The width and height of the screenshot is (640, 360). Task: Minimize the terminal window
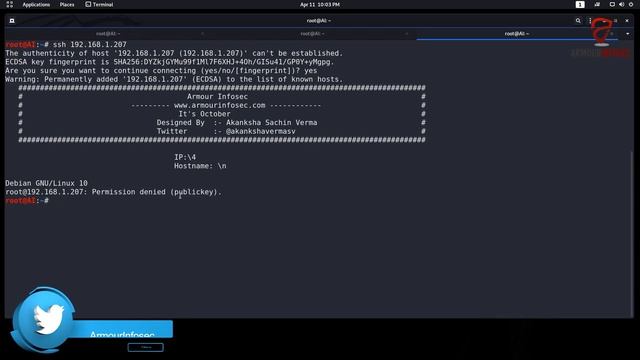[604, 20]
